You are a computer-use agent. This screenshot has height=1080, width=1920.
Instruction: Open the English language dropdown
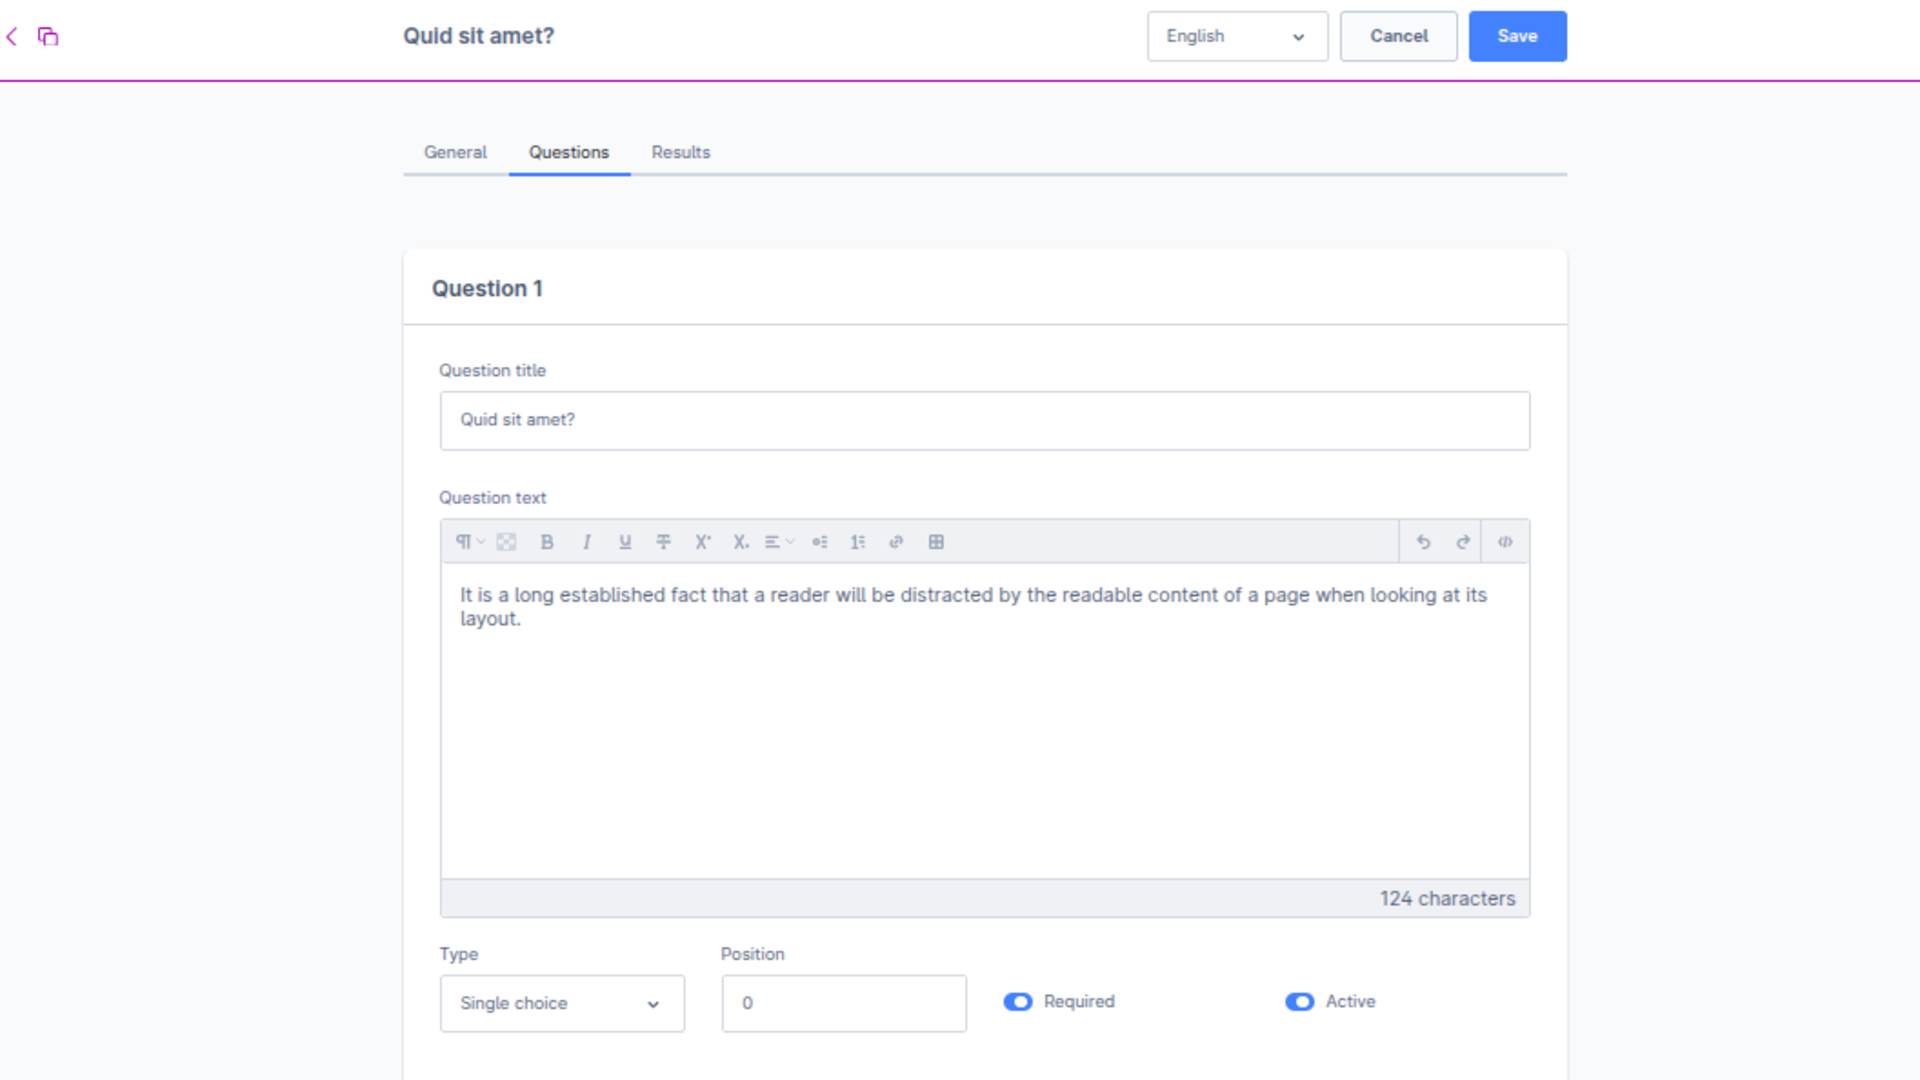[1237, 36]
